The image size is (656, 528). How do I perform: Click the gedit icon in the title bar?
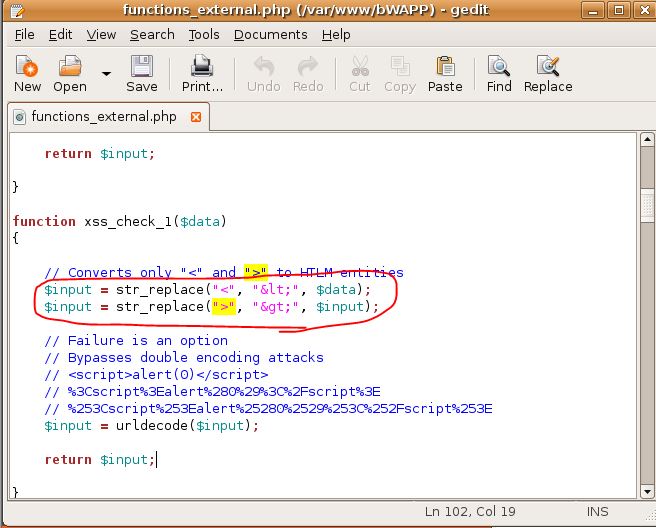click(x=18, y=11)
